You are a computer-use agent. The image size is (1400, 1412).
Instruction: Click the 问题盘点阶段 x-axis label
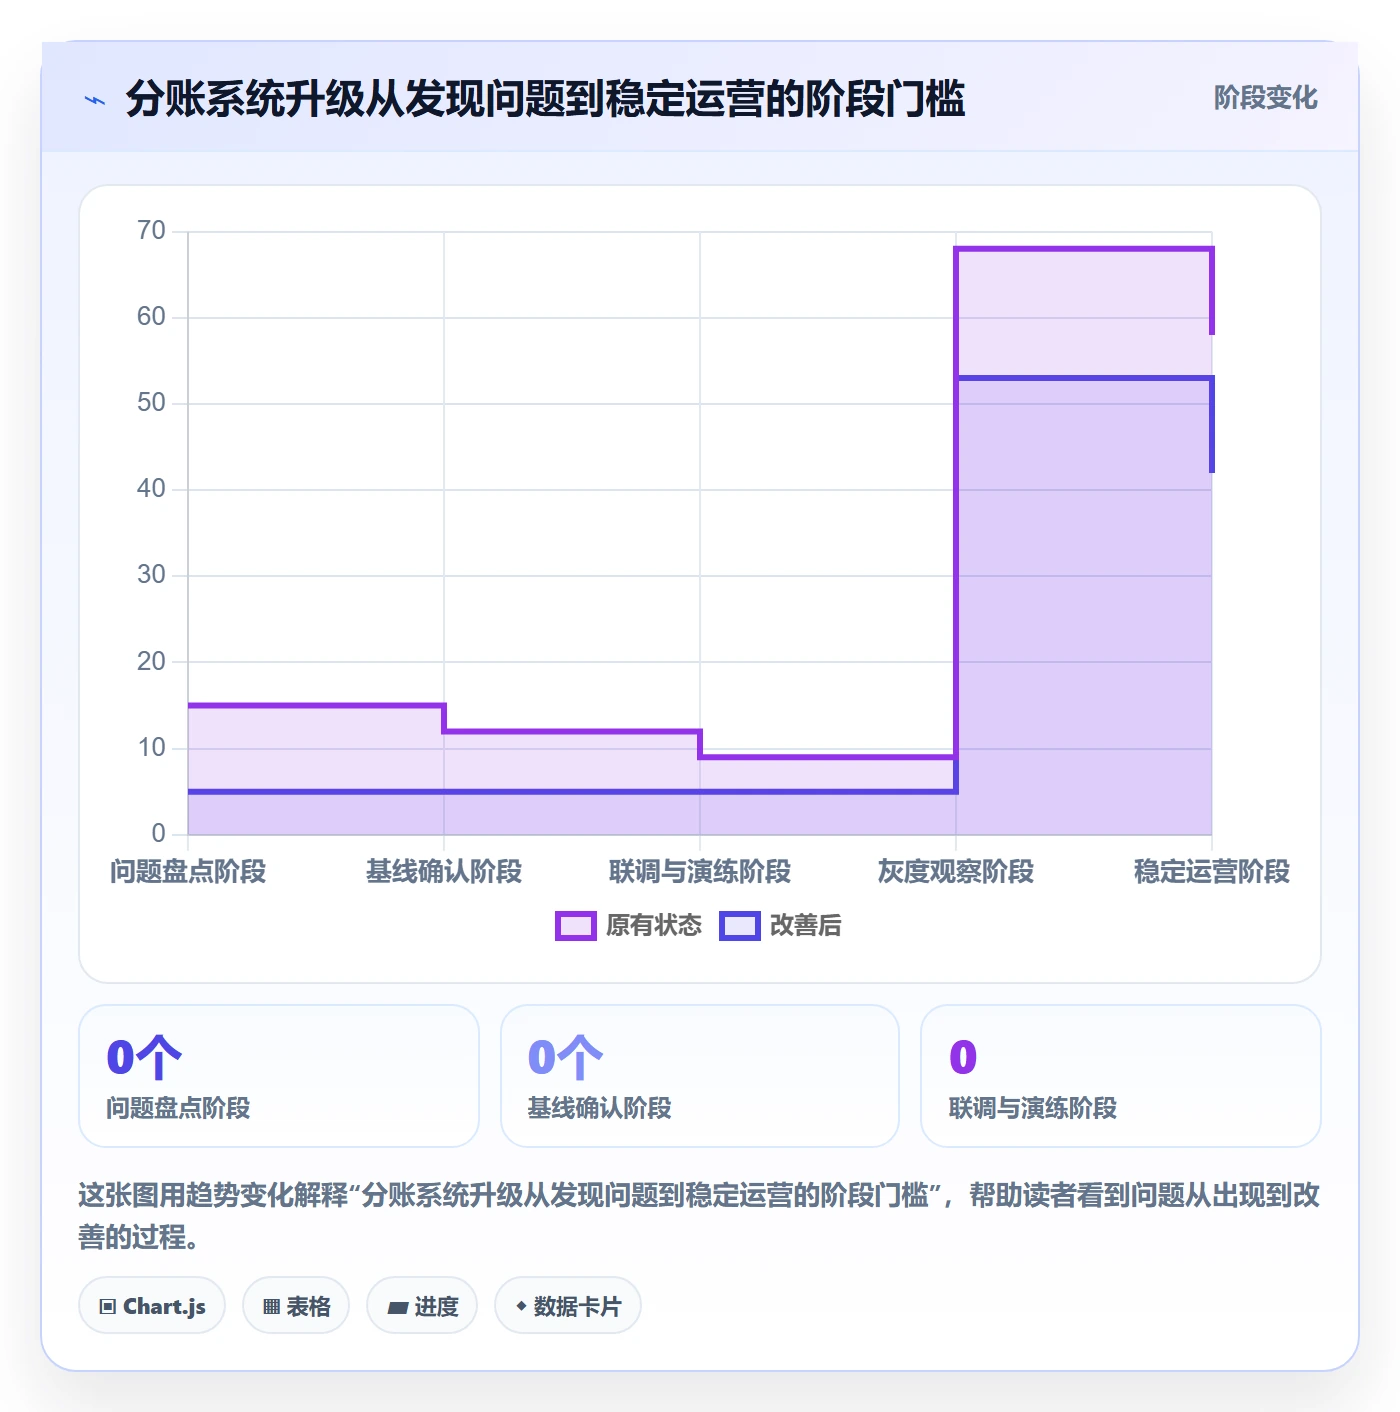pos(188,871)
